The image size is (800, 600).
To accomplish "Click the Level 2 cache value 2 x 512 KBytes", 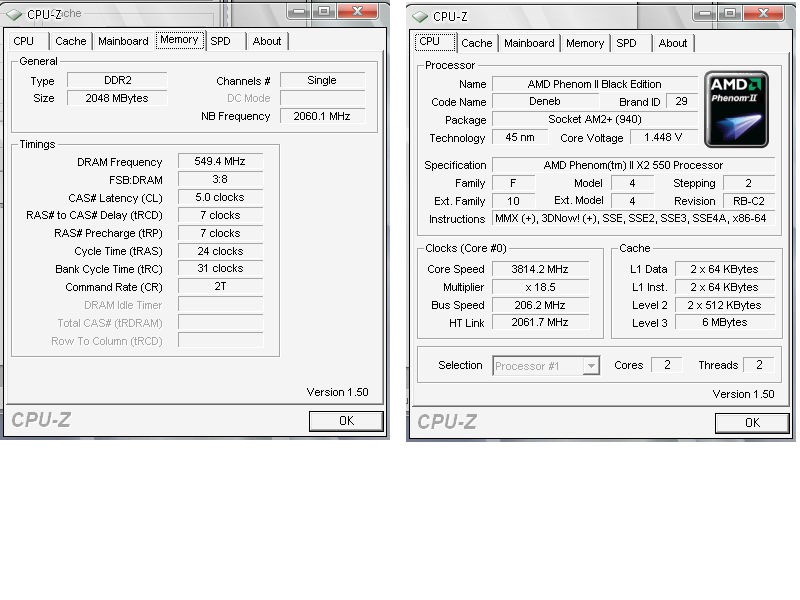I will pyautogui.click(x=725, y=305).
